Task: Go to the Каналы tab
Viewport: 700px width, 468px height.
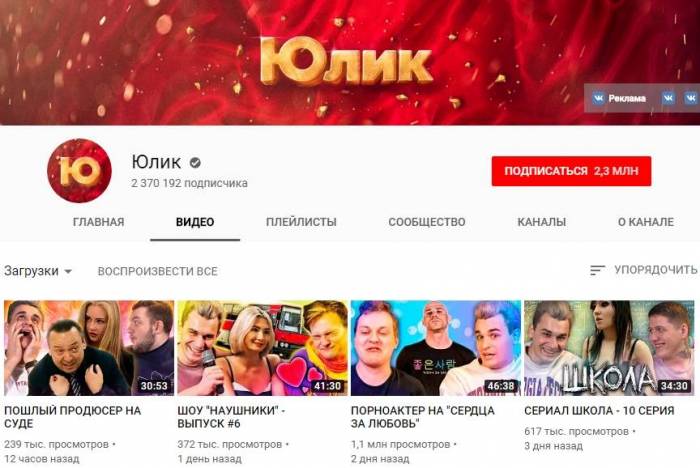Action: pyautogui.click(x=542, y=222)
